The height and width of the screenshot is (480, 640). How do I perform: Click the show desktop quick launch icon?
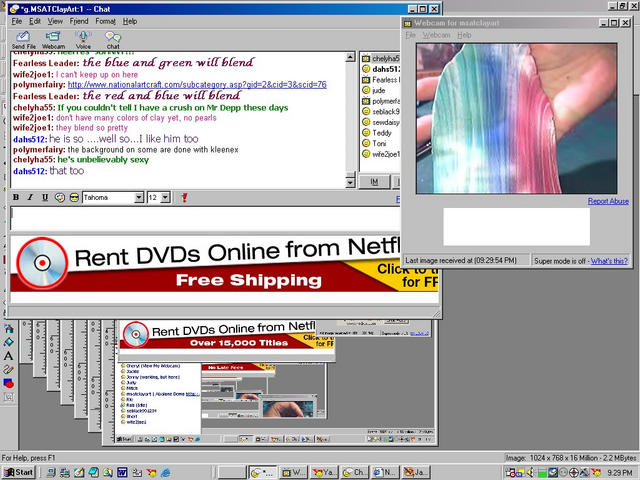[x=79, y=472]
